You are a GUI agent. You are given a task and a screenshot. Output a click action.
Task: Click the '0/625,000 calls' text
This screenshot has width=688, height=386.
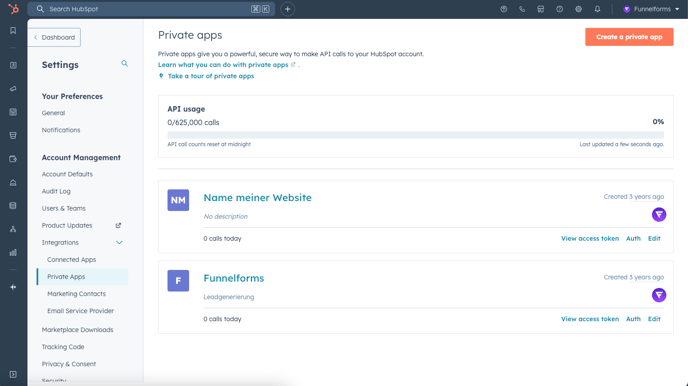[193, 122]
